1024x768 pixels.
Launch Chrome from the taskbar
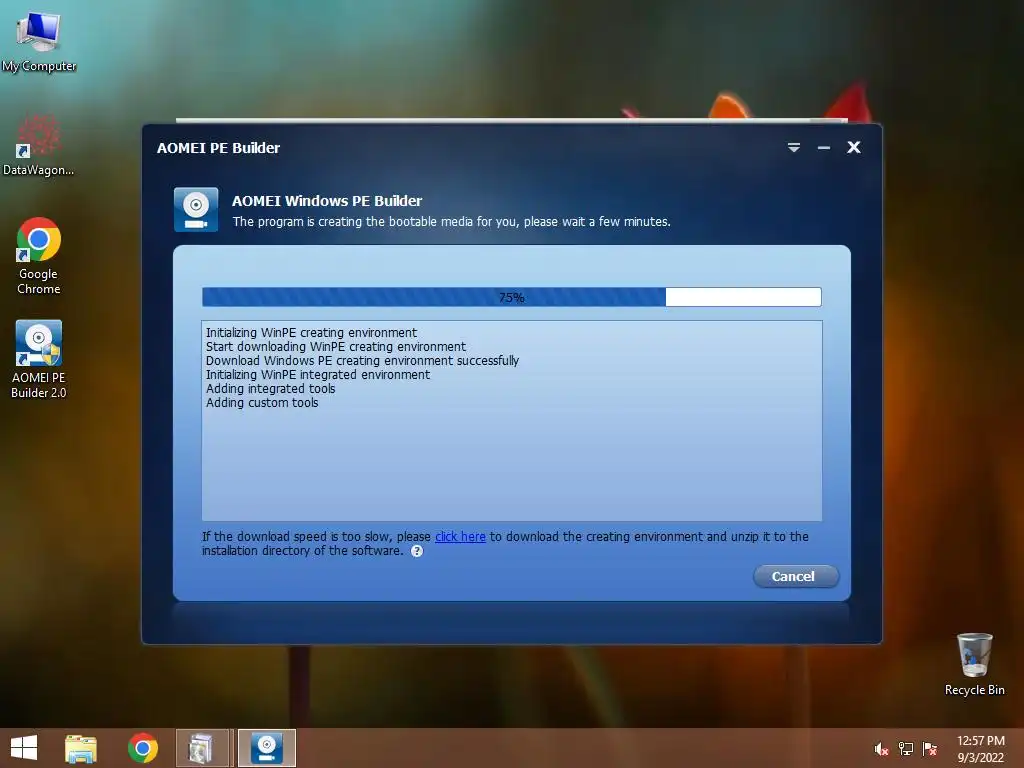(143, 748)
